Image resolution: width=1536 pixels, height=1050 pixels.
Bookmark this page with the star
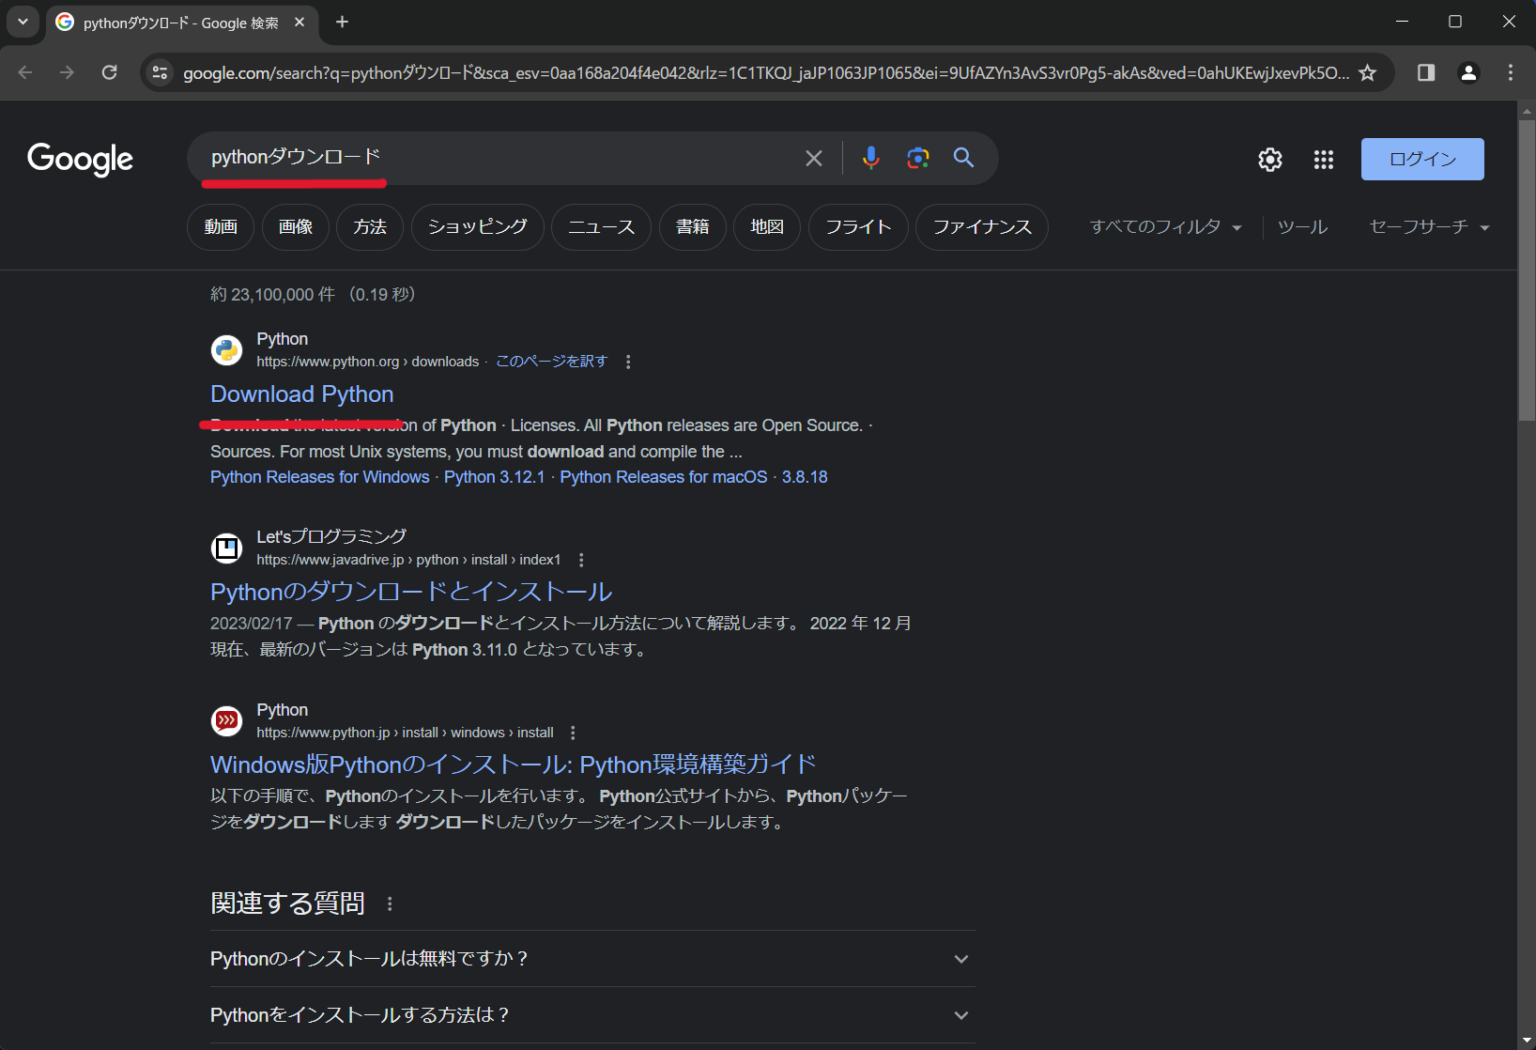click(x=1367, y=72)
